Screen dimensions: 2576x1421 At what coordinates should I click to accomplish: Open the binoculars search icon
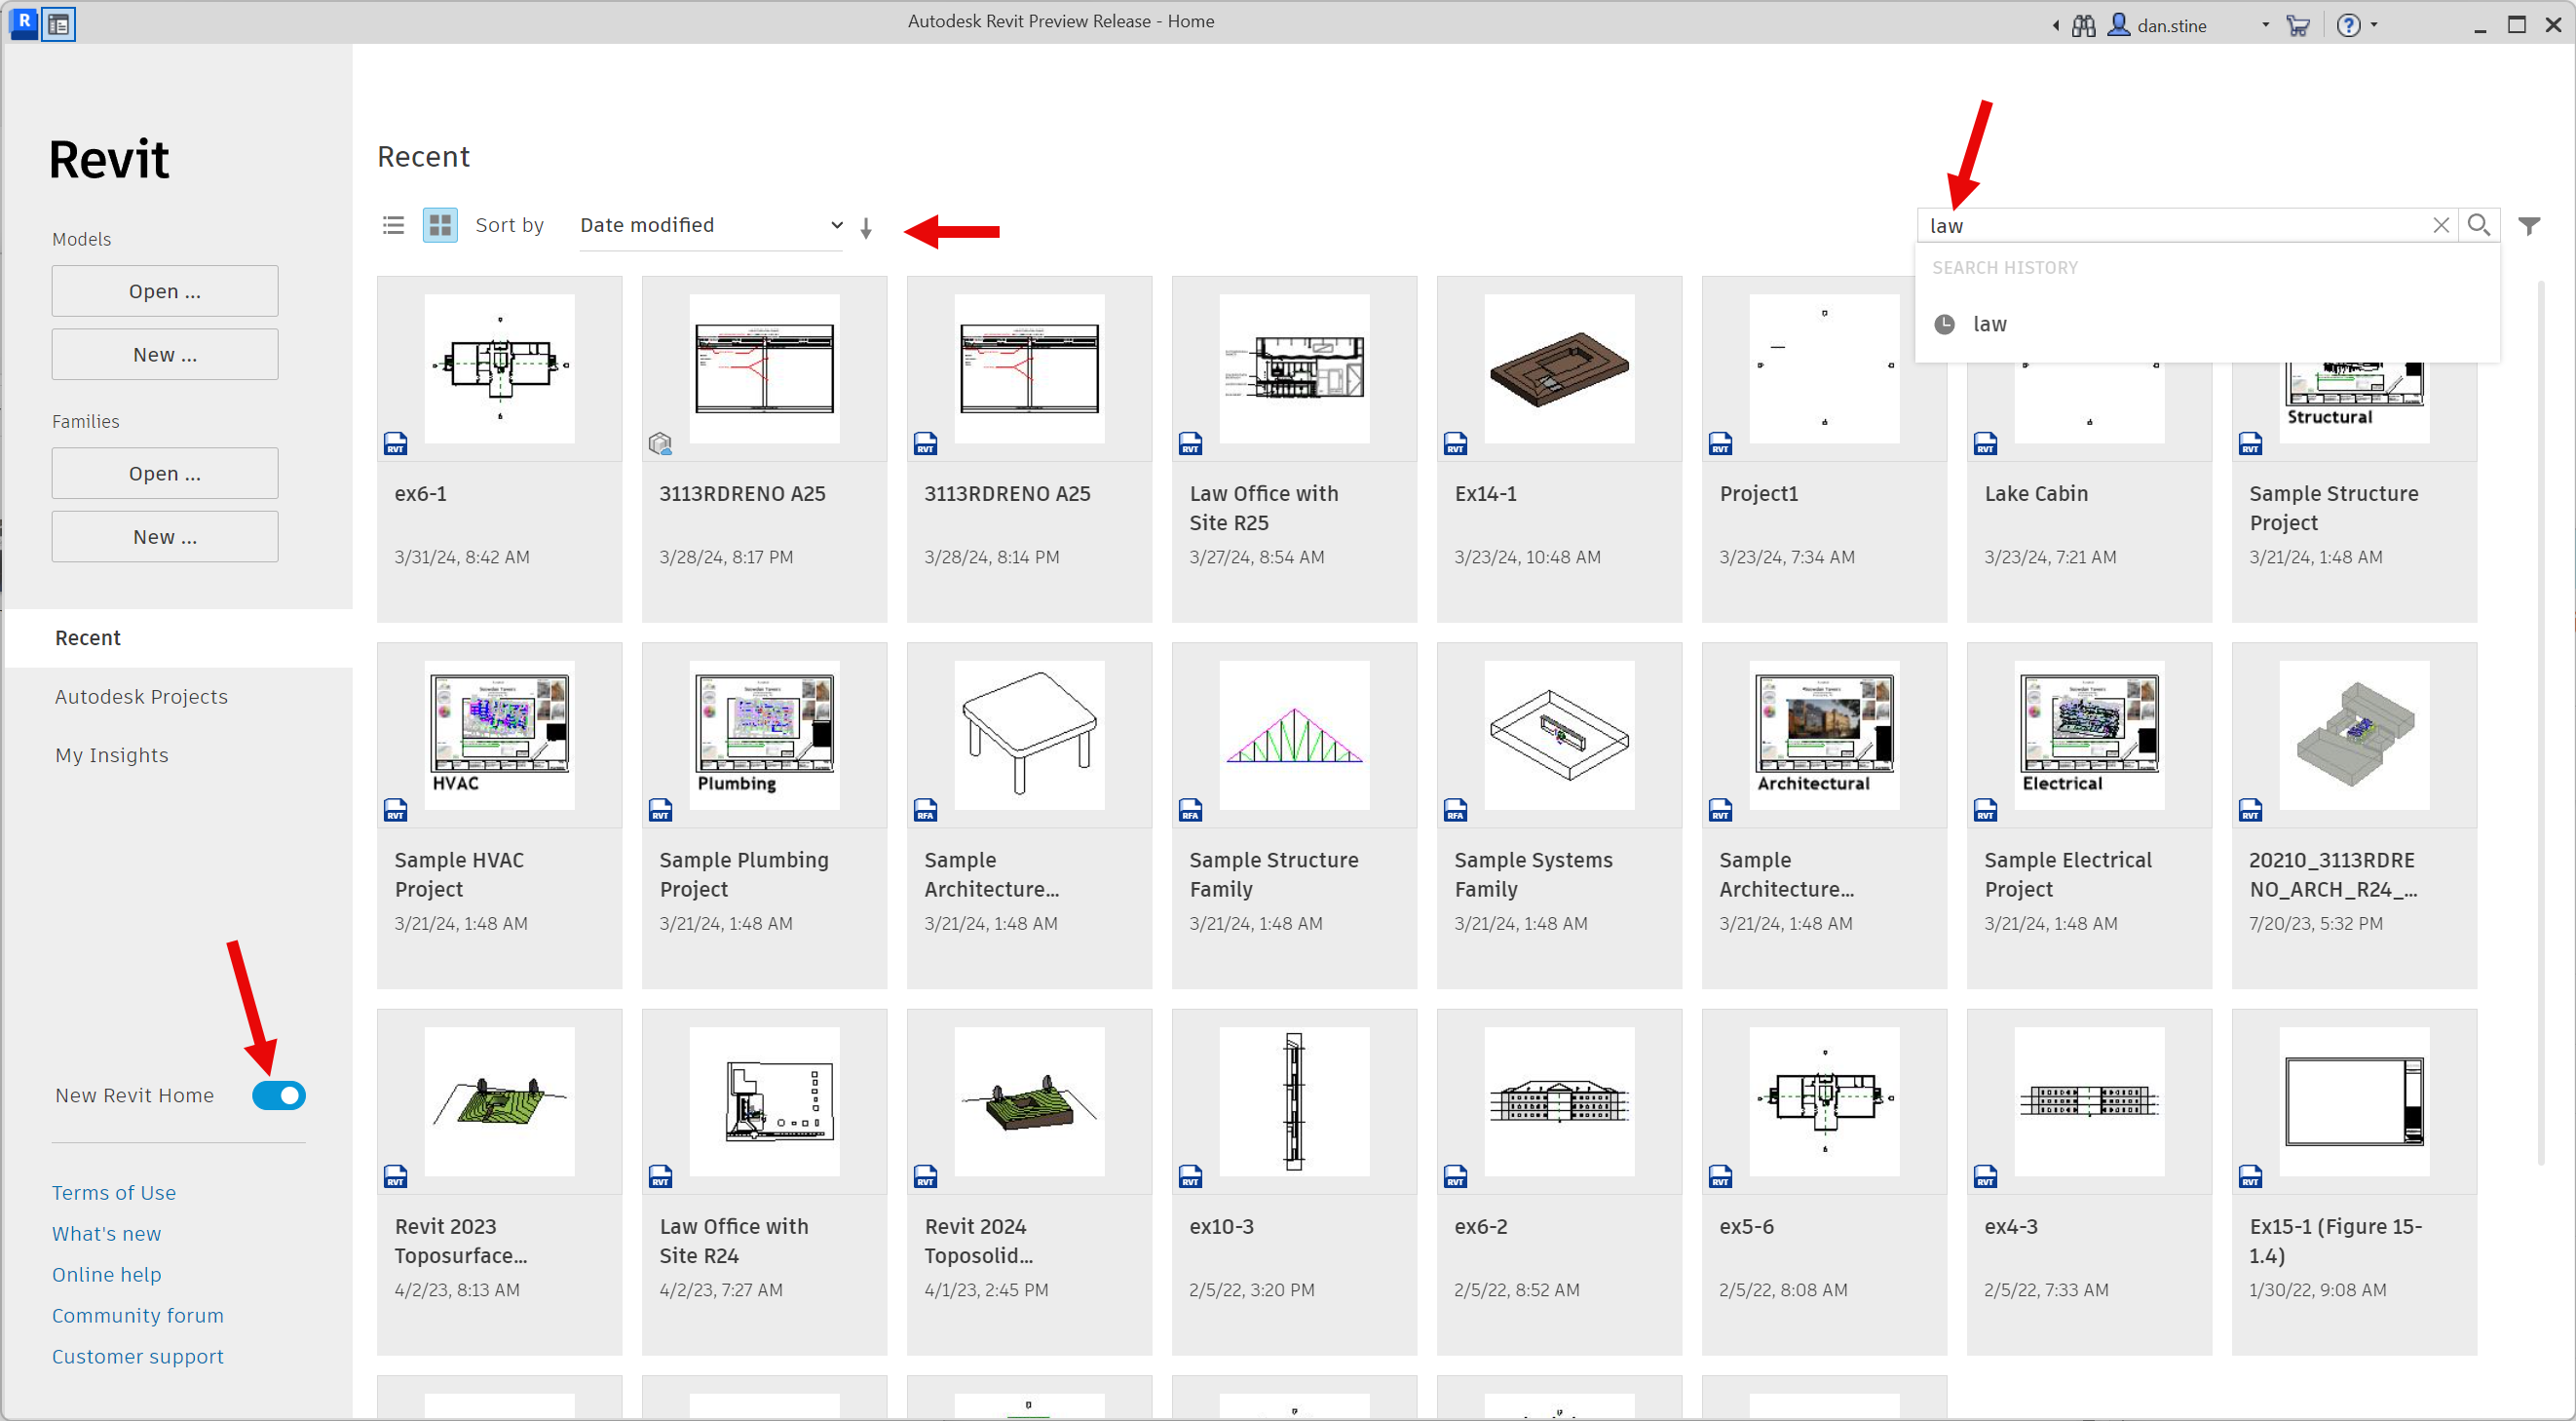pos(2084,25)
